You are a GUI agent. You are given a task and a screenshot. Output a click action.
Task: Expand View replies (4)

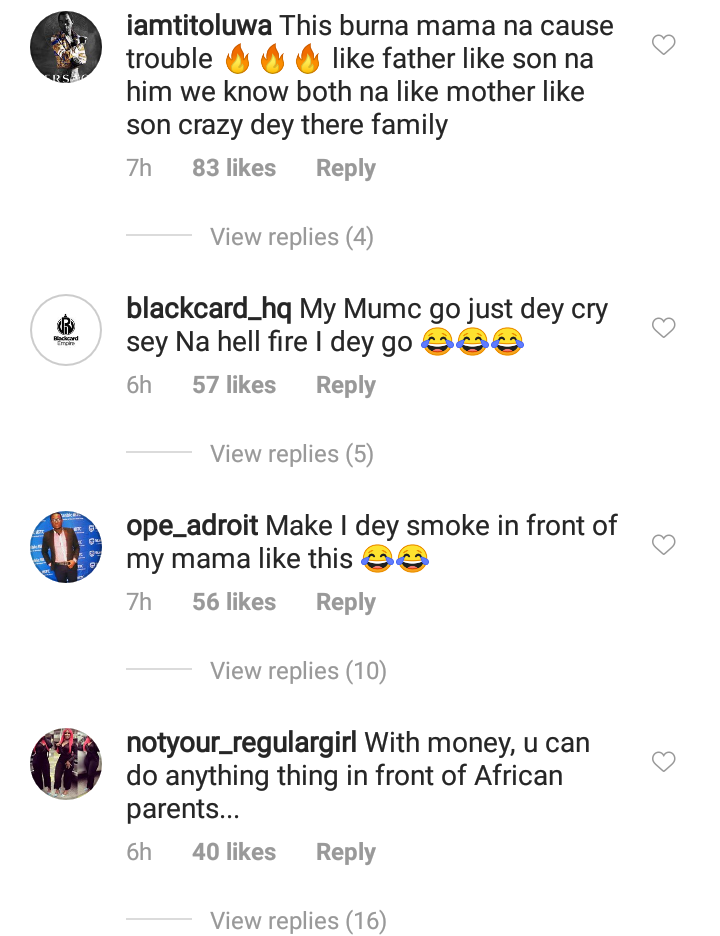coord(291,237)
